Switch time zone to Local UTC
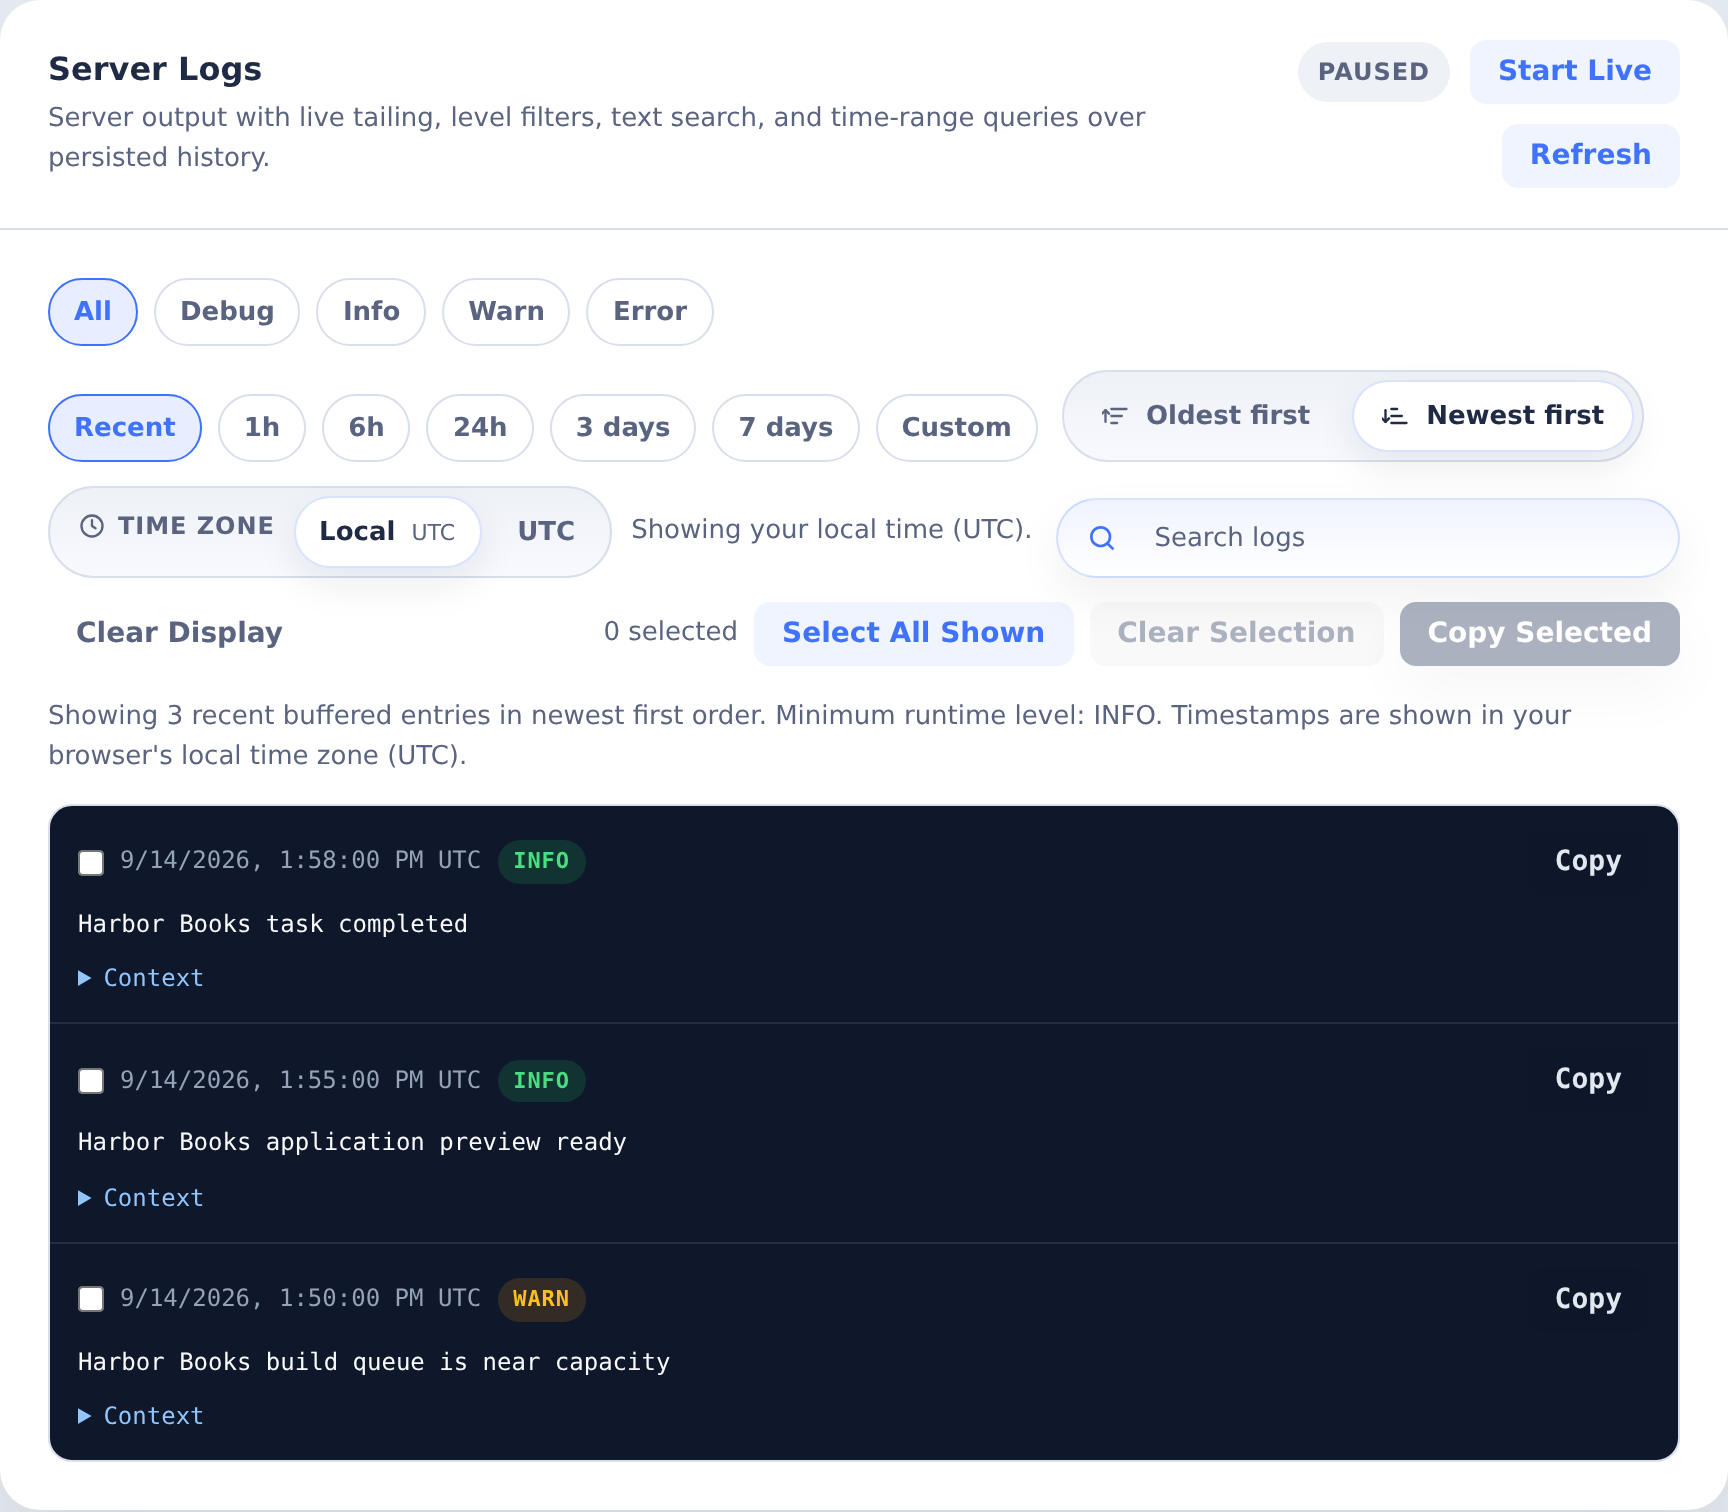 click(388, 532)
